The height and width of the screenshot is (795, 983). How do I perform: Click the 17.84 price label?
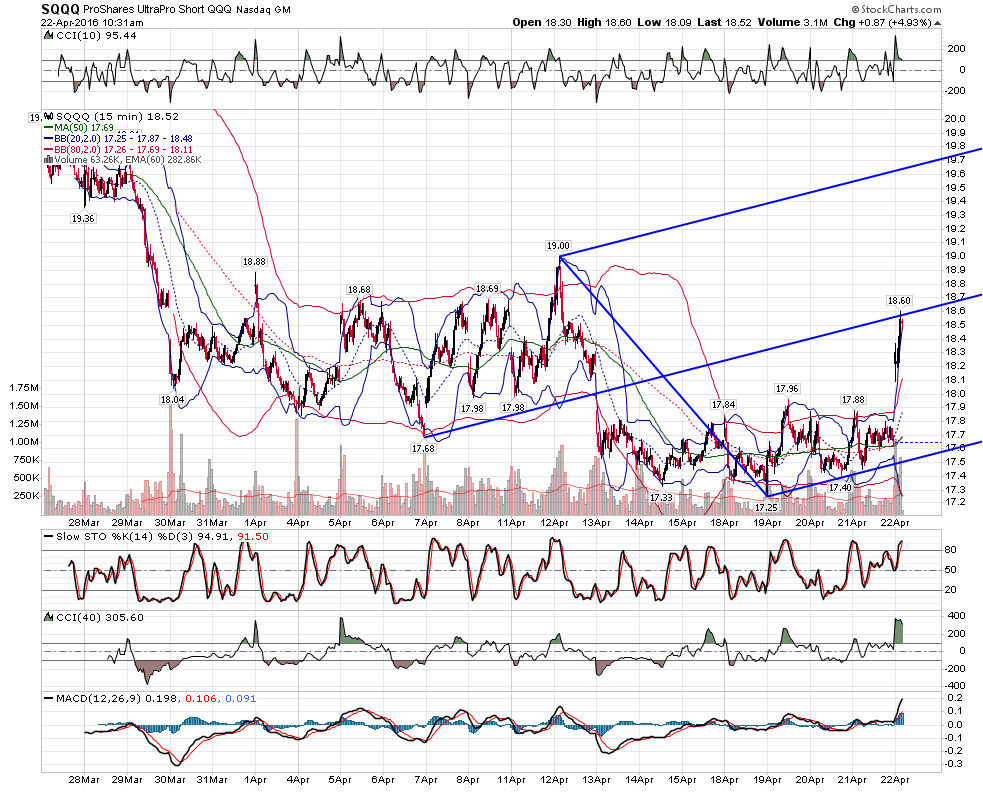pyautogui.click(x=723, y=404)
